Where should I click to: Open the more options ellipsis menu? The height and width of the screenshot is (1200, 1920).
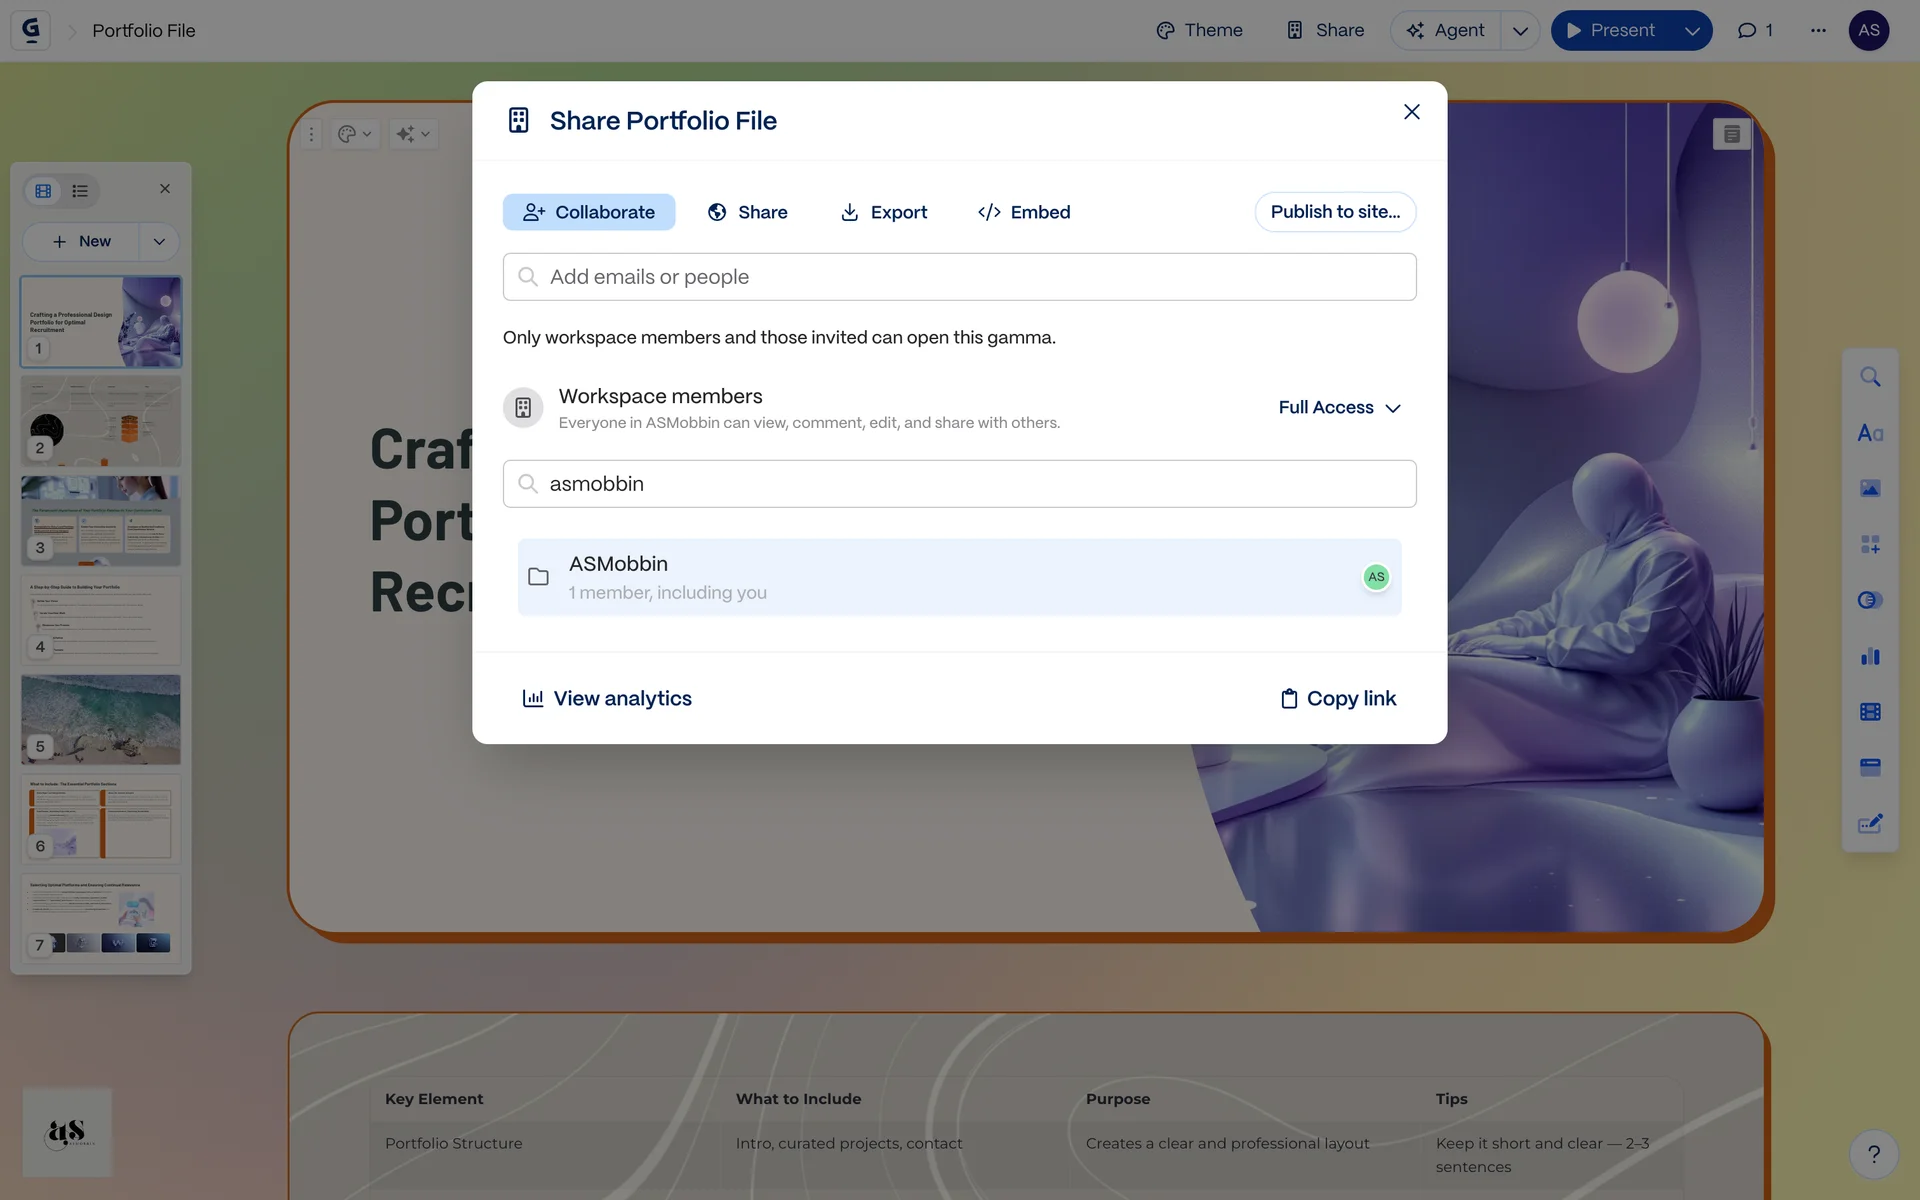(x=1817, y=30)
